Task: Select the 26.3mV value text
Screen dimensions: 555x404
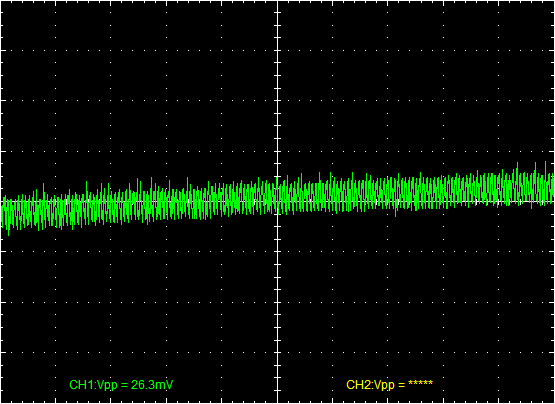Action: tap(152, 385)
